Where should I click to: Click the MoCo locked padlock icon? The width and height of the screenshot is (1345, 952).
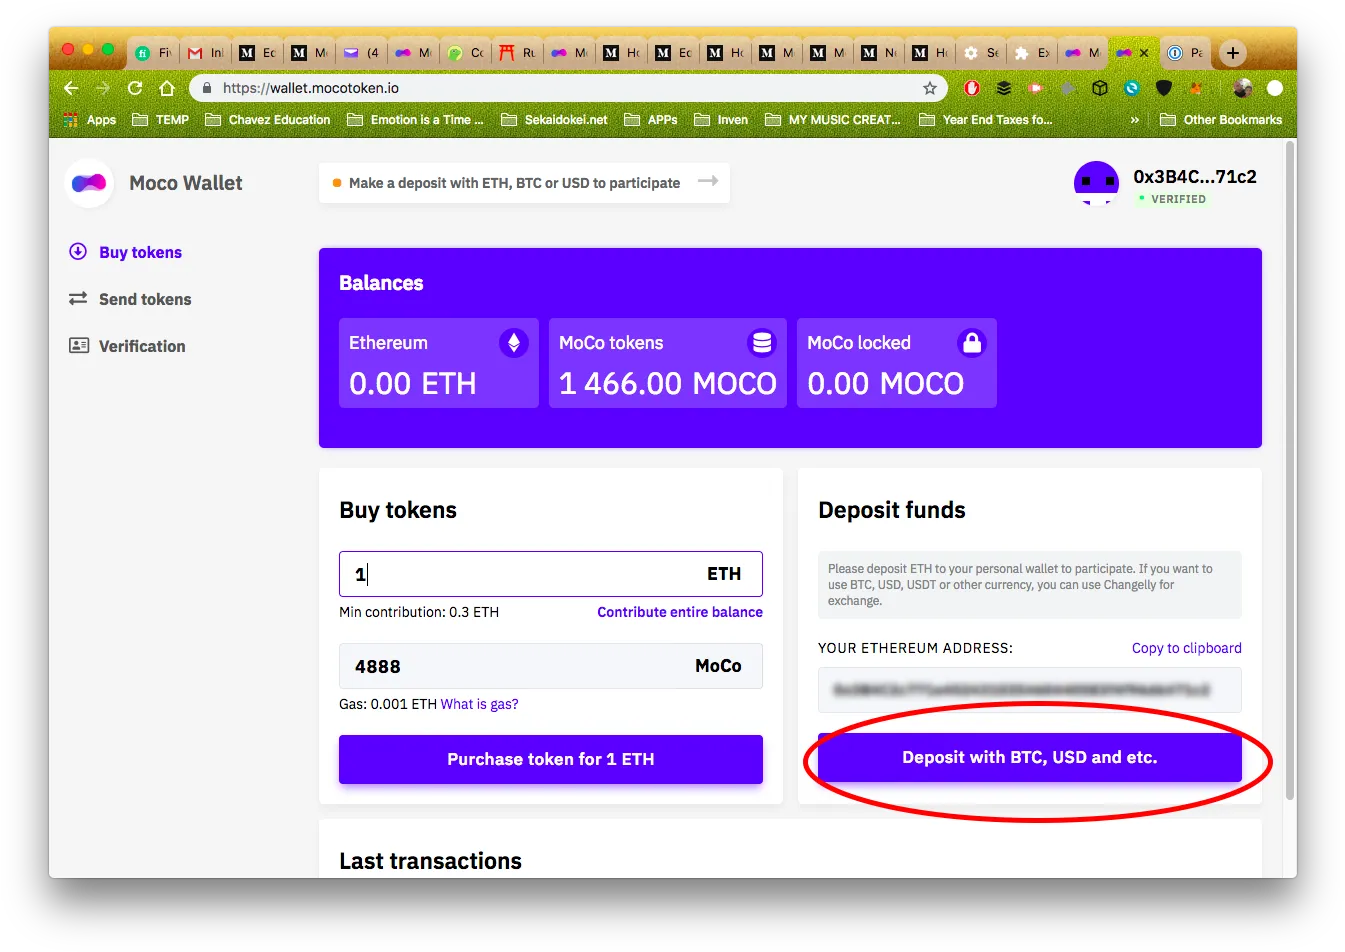[x=971, y=343]
